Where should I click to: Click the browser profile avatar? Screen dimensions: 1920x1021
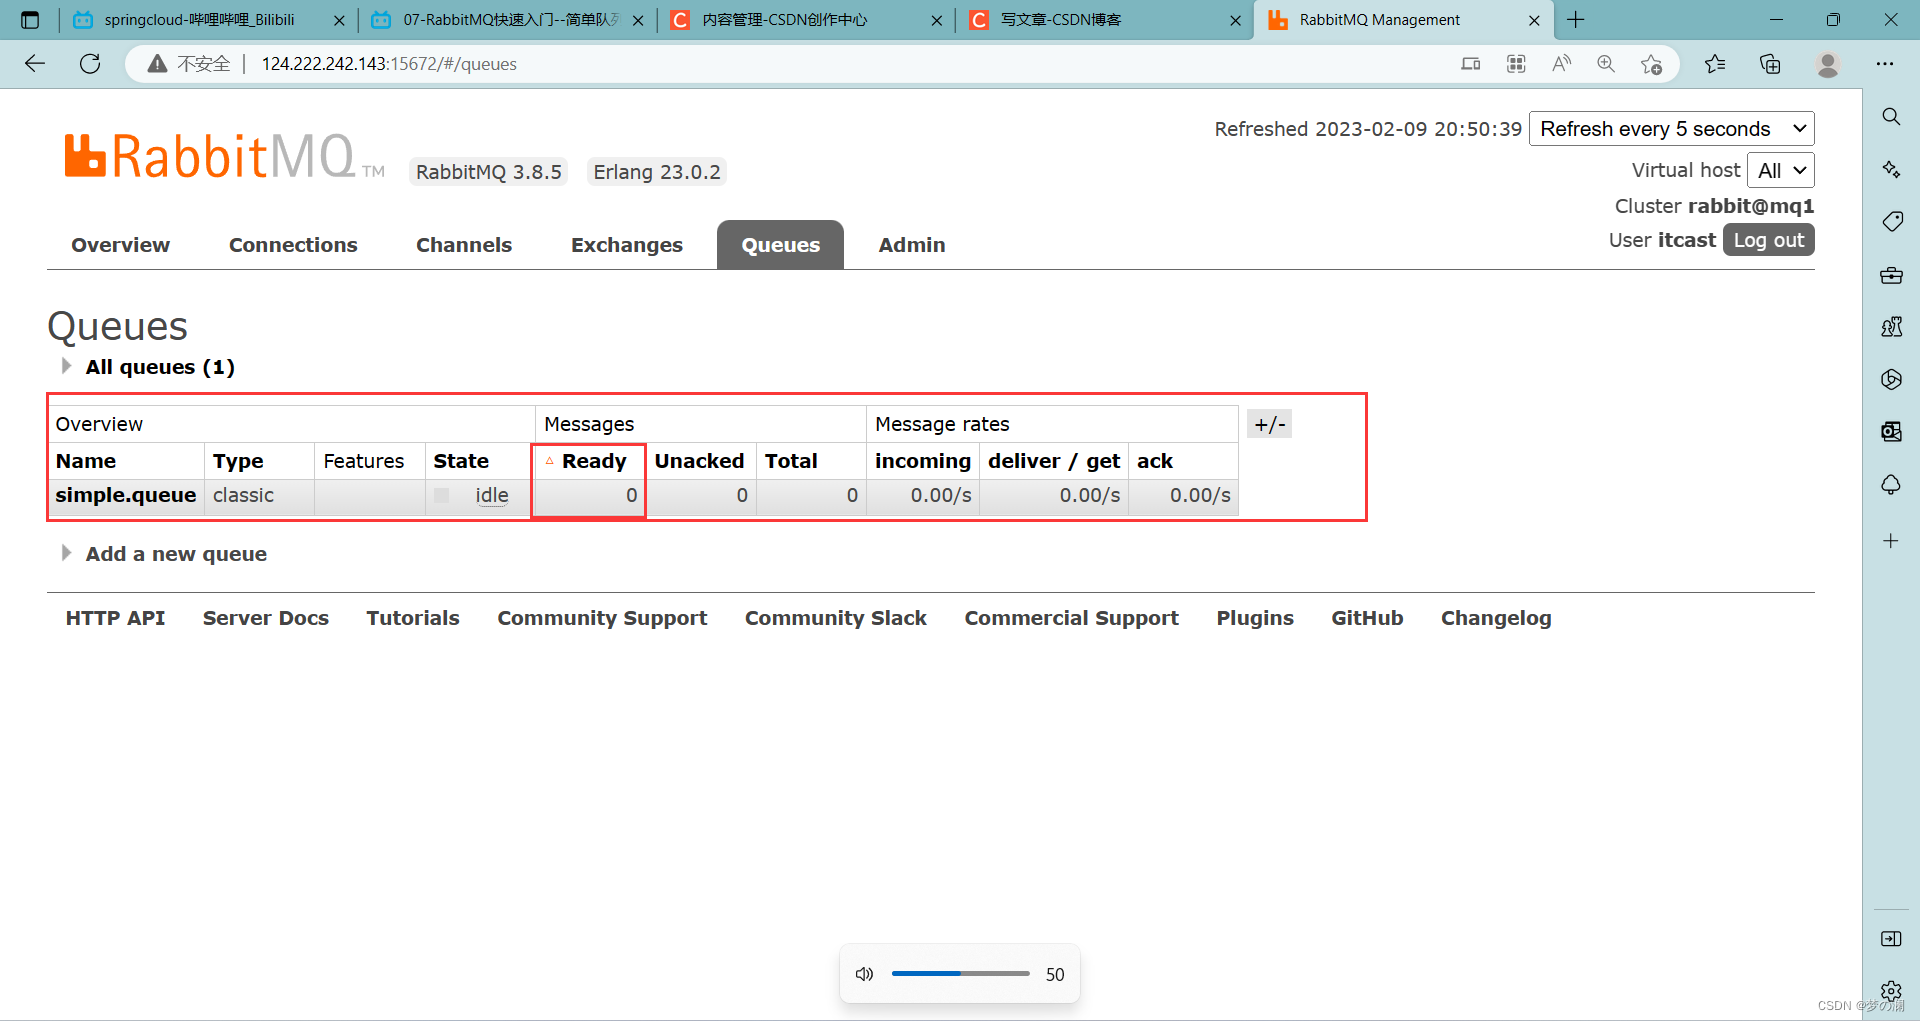(x=1828, y=64)
